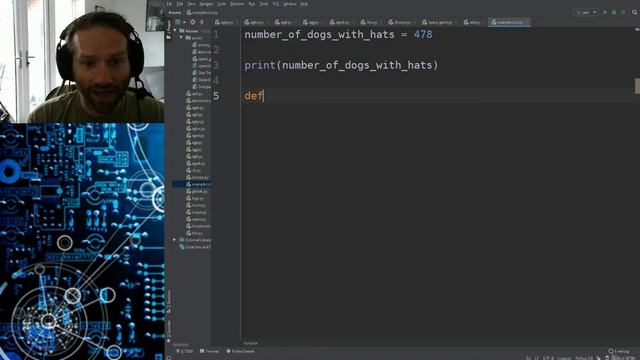Open the Structure vertical tool window tab
The image size is (640, 360).
pyautogui.click(x=169, y=301)
